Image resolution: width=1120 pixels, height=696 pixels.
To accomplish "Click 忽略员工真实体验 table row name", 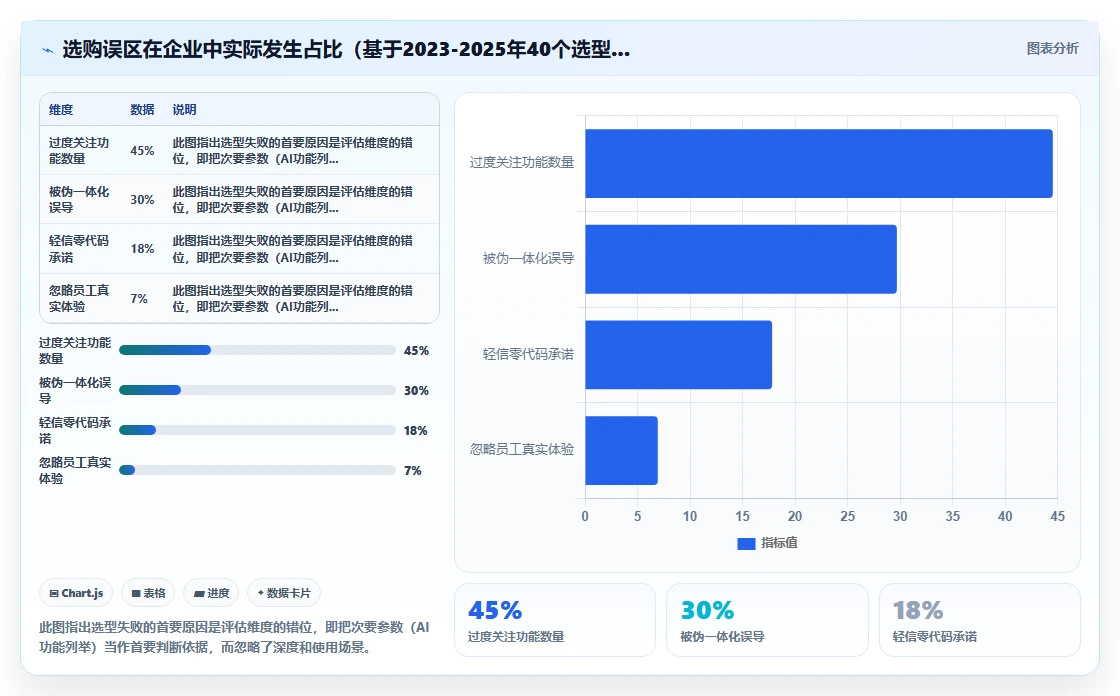I will [79, 299].
